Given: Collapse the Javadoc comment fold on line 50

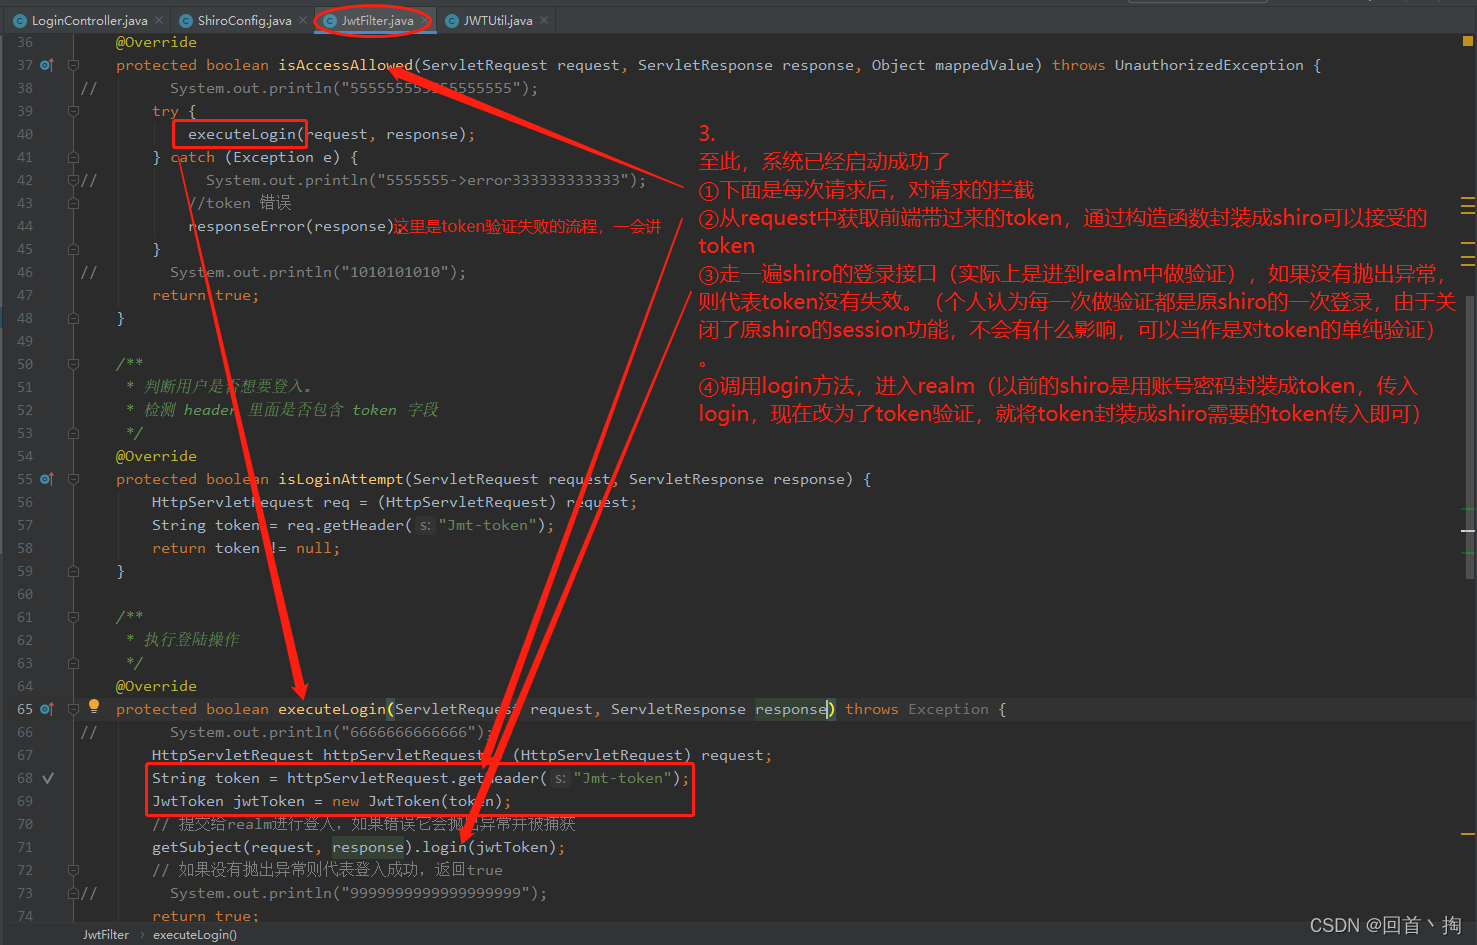Looking at the screenshot, I should pyautogui.click(x=73, y=364).
